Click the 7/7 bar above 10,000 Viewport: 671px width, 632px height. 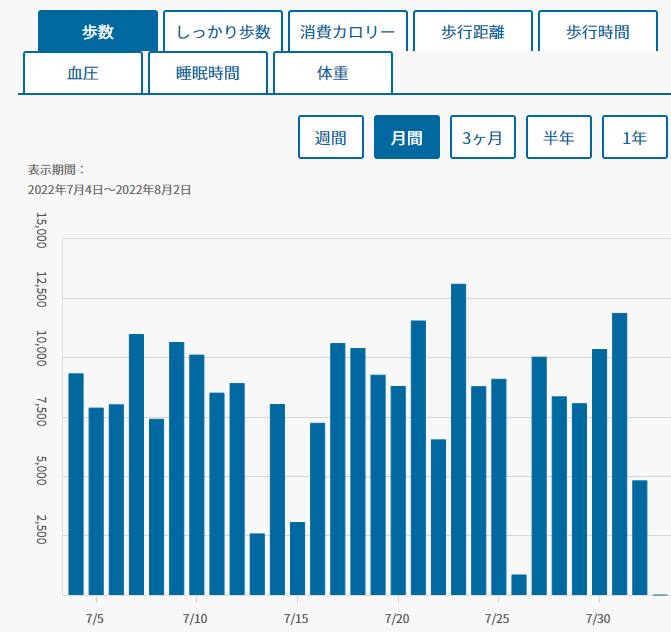(x=137, y=464)
